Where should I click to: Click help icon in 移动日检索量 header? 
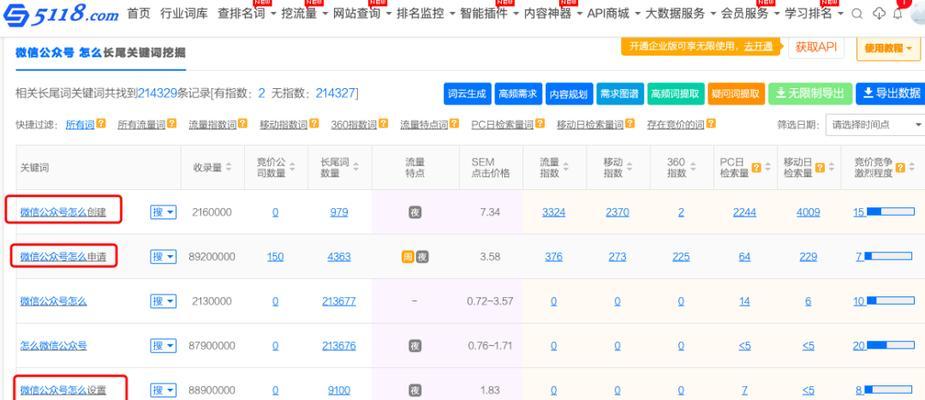click(820, 168)
